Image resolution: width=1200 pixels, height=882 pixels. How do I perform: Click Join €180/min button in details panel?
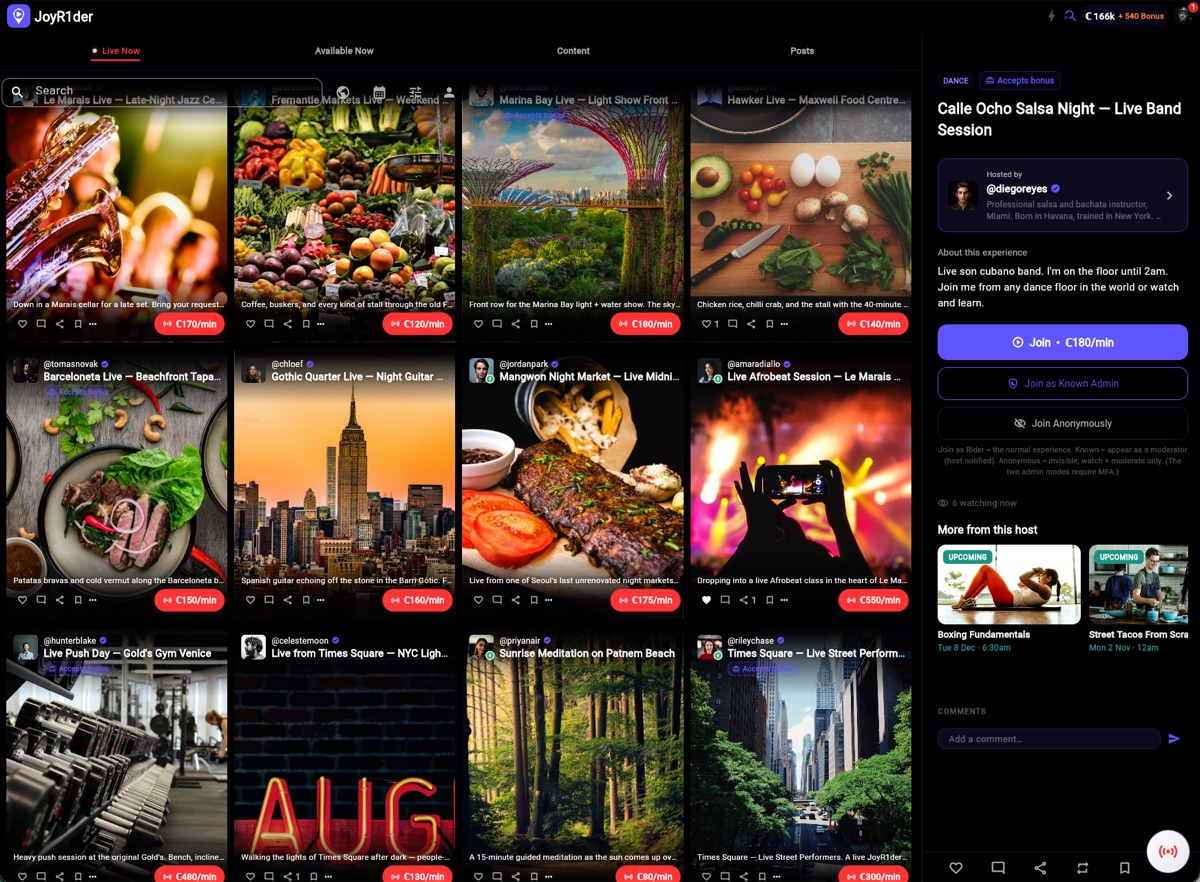pyautogui.click(x=1062, y=342)
